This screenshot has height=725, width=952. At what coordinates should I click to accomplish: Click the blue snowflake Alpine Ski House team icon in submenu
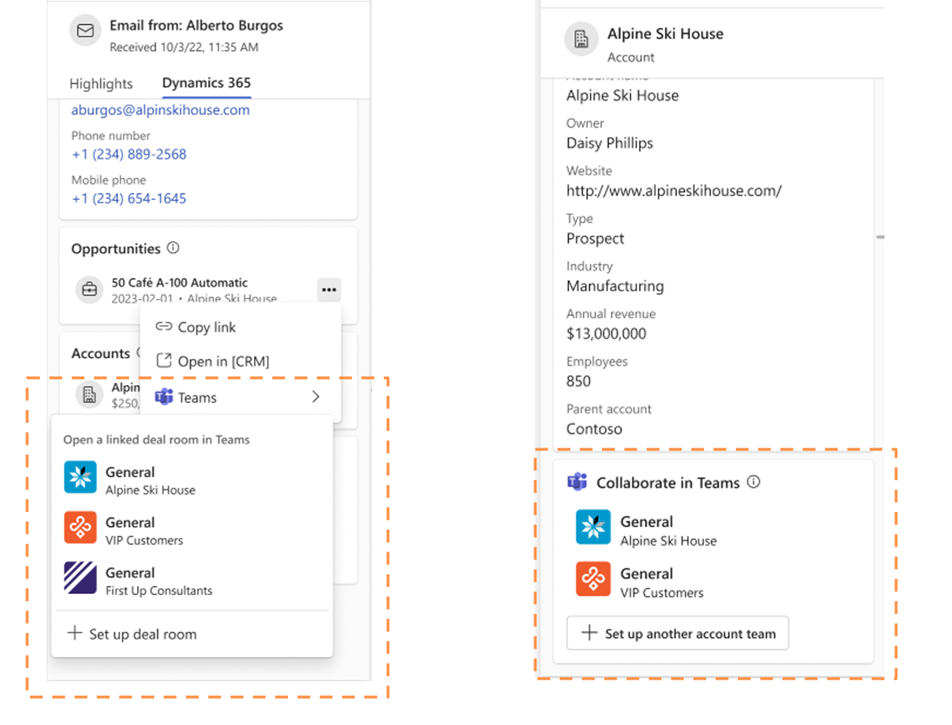(x=80, y=477)
